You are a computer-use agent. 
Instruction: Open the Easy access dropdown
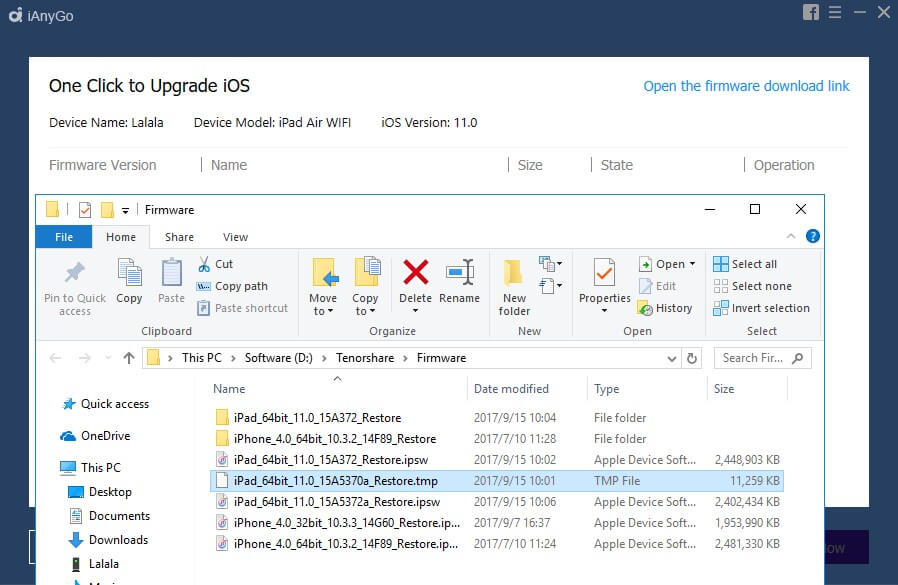coord(550,285)
